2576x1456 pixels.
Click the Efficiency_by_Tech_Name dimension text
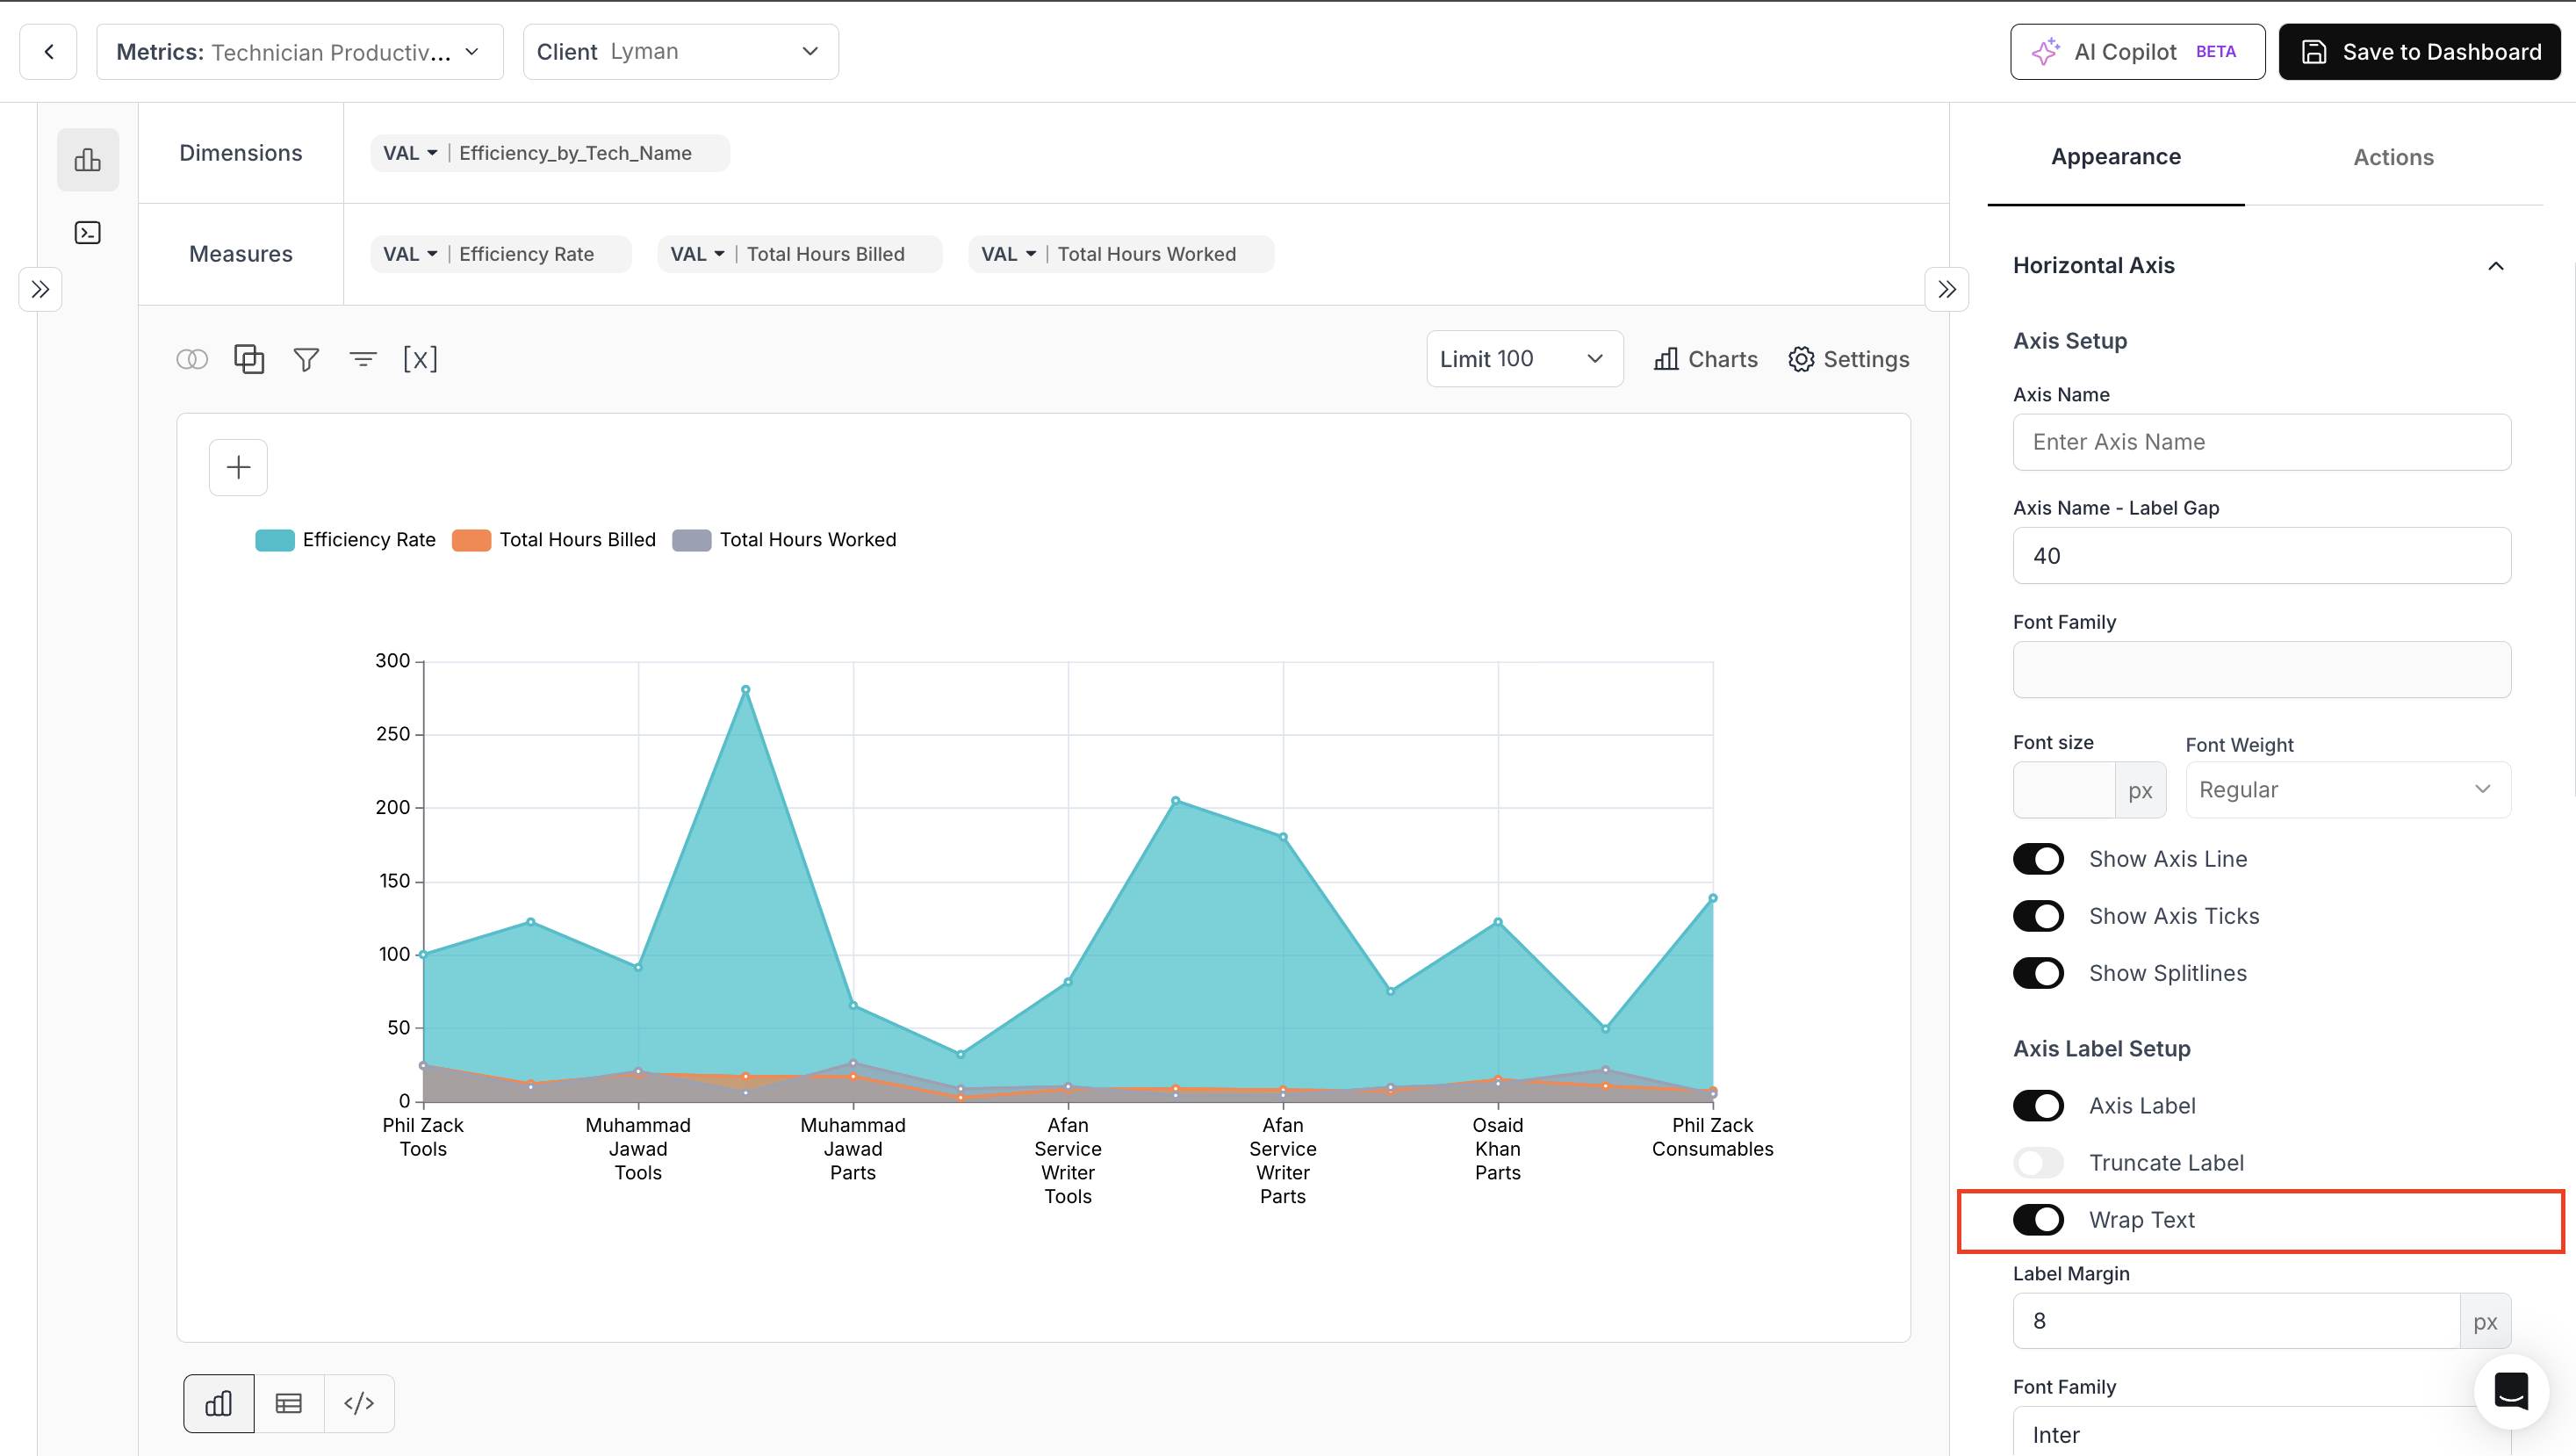coord(575,153)
